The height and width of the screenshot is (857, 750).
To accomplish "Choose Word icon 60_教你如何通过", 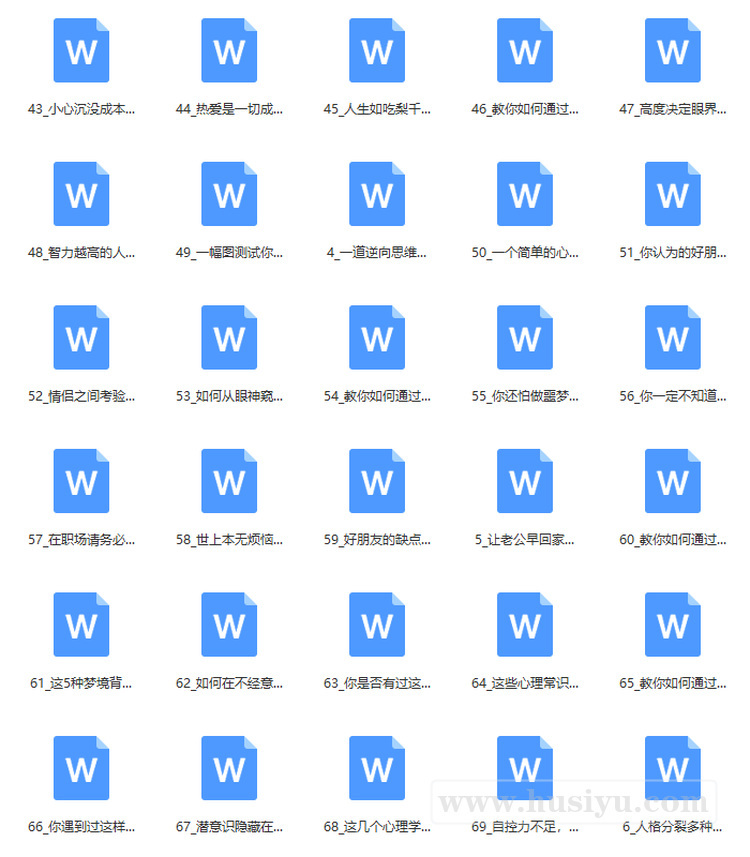I will click(x=673, y=481).
